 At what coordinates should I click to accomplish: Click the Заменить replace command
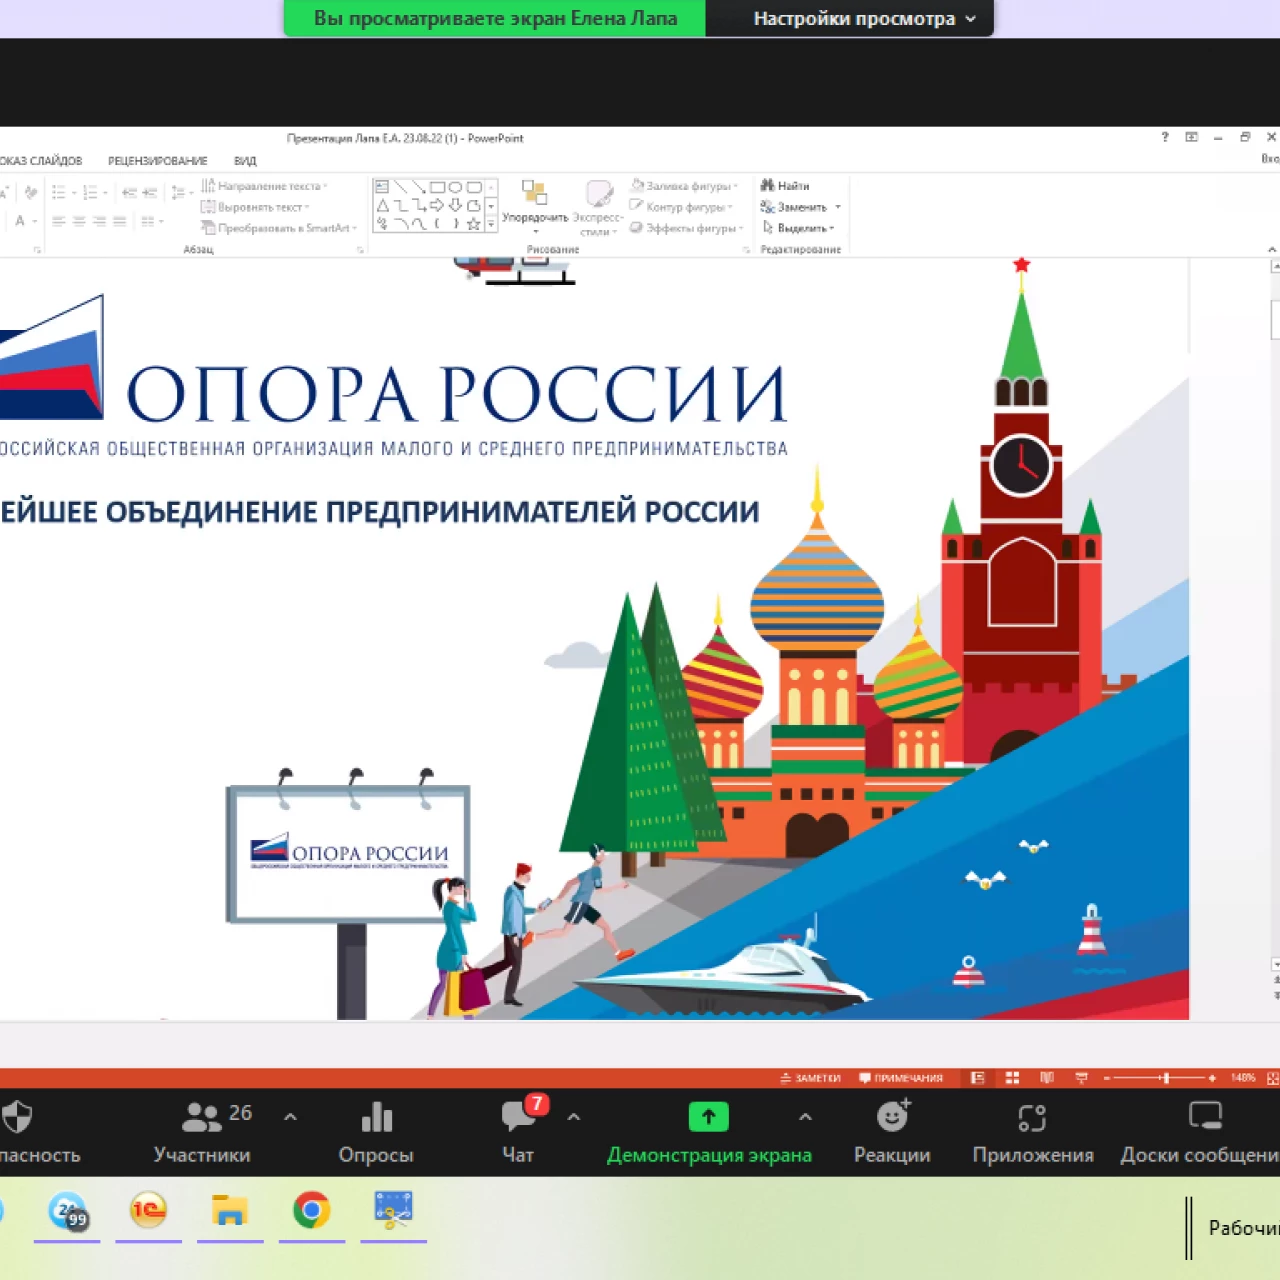799,207
